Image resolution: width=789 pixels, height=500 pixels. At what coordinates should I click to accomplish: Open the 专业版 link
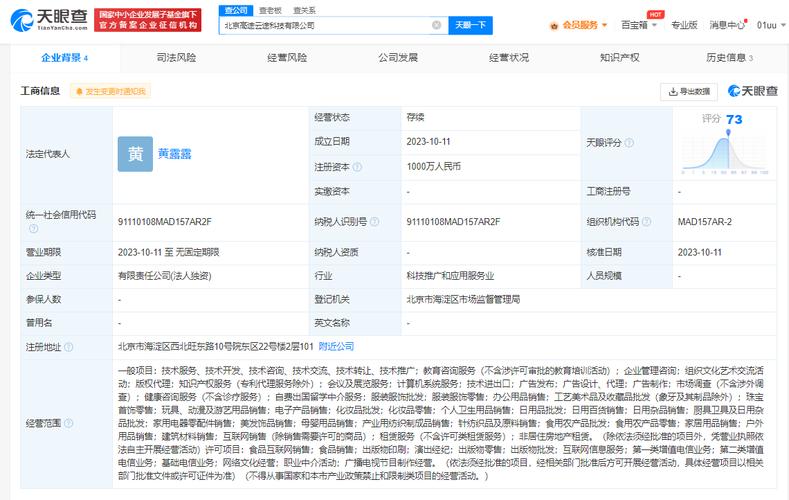(684, 25)
